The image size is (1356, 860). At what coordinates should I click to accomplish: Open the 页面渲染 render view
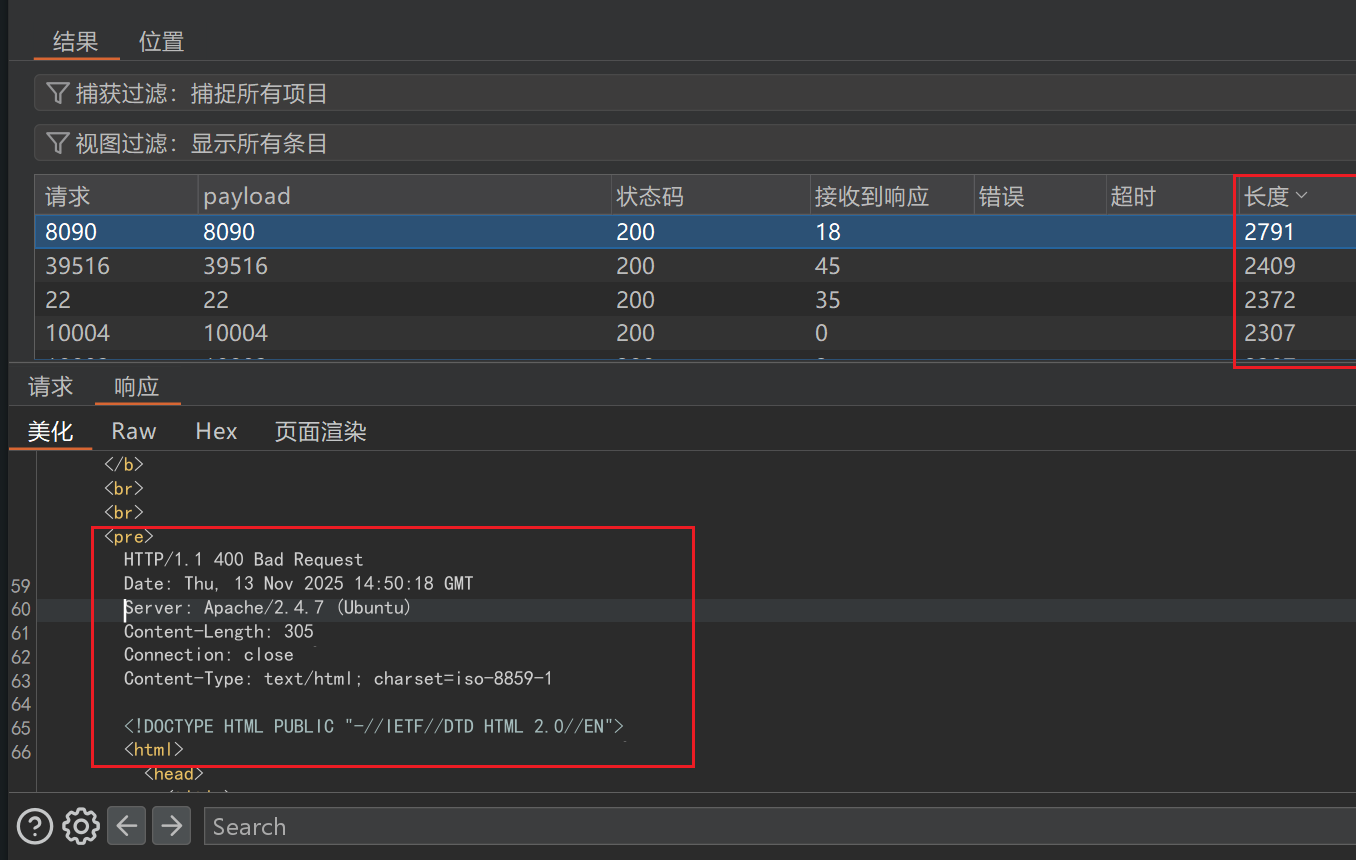(x=320, y=431)
